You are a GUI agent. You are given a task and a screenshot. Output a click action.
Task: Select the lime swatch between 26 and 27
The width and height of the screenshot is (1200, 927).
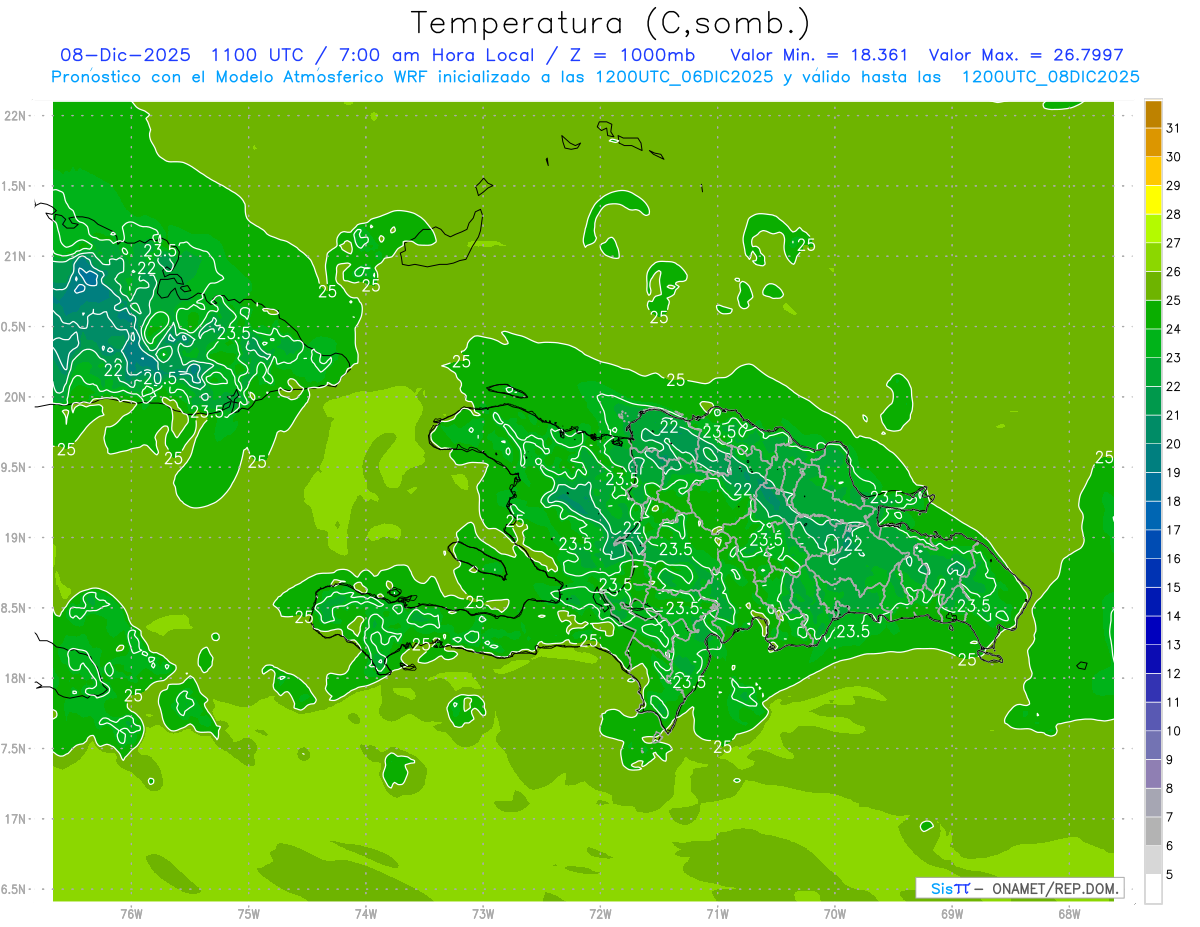coord(1153,257)
